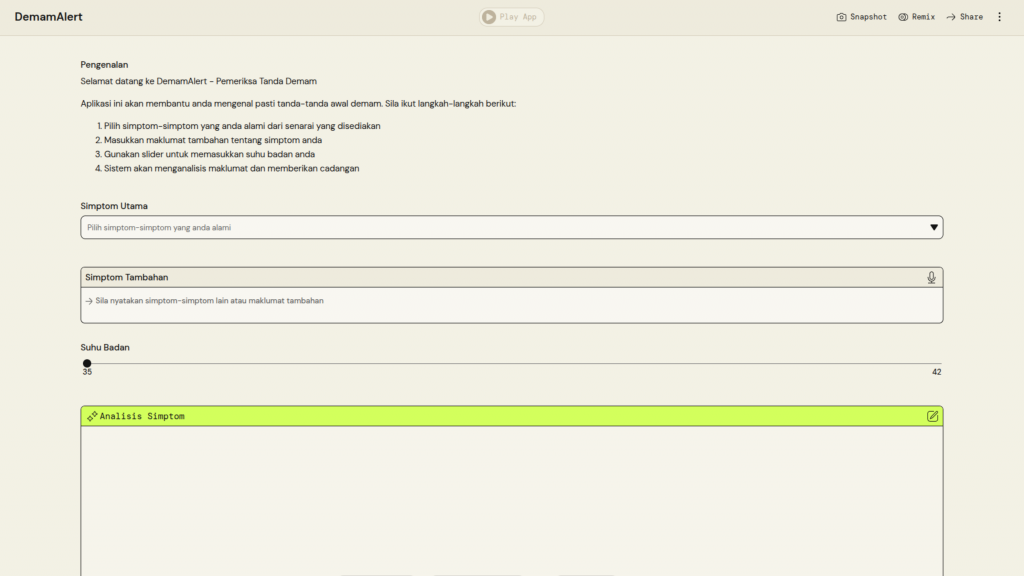
Task: Click the Remix text label
Action: [923, 17]
